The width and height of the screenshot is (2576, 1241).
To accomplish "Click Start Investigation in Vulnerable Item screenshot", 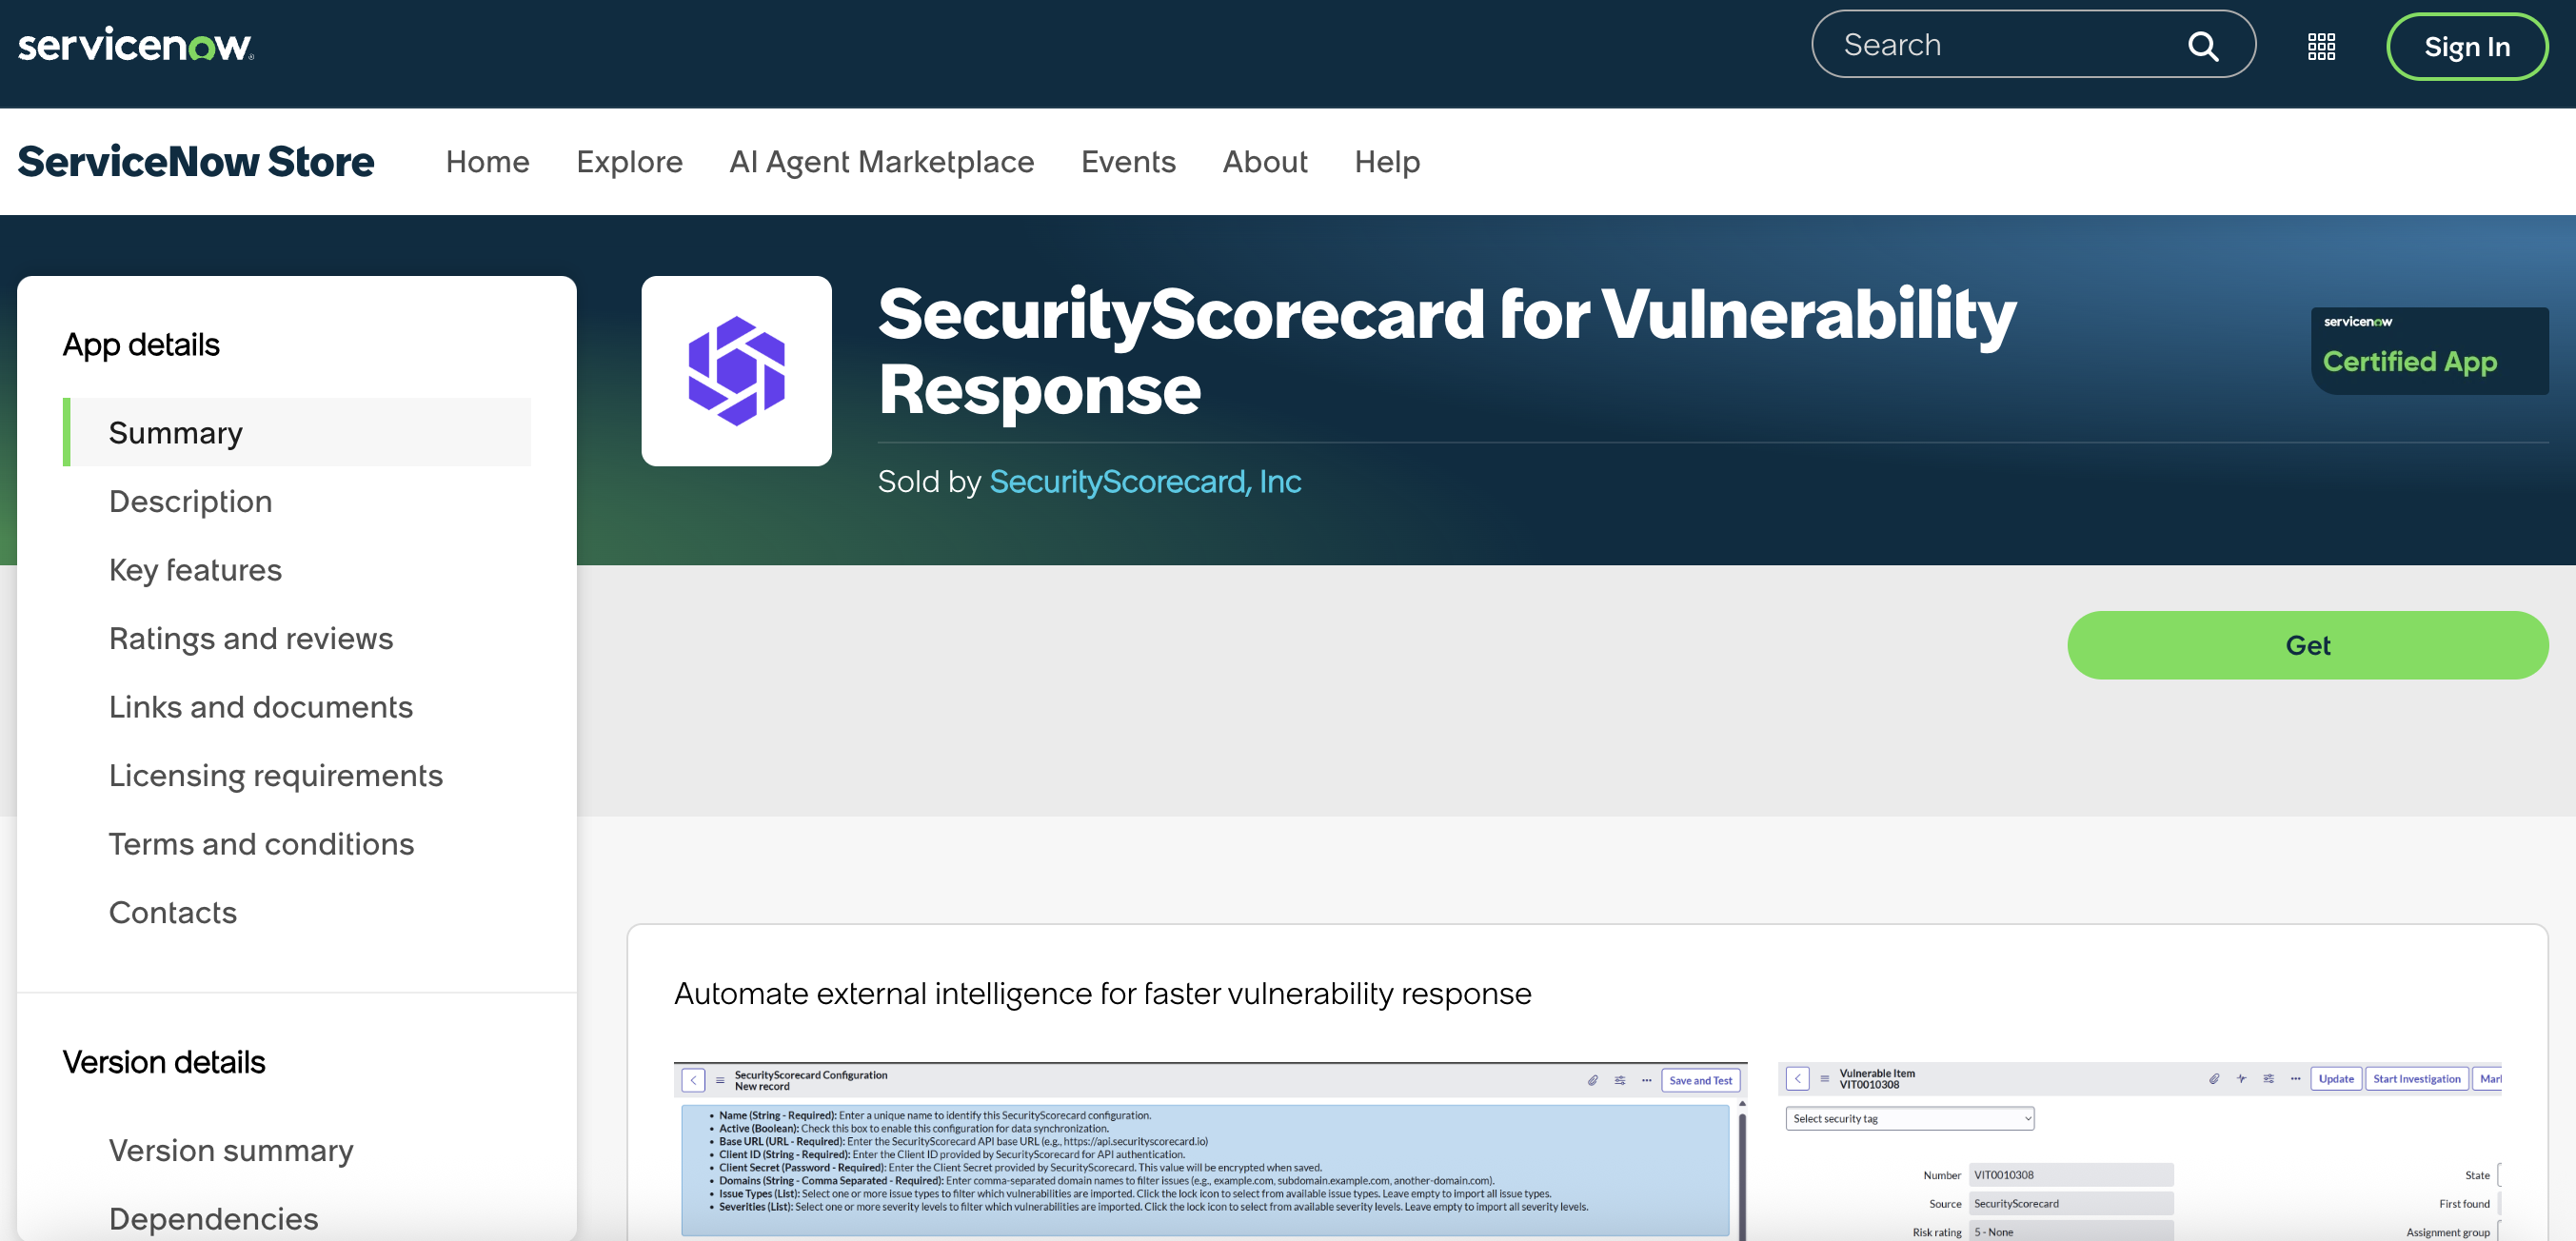I will coord(2416,1079).
